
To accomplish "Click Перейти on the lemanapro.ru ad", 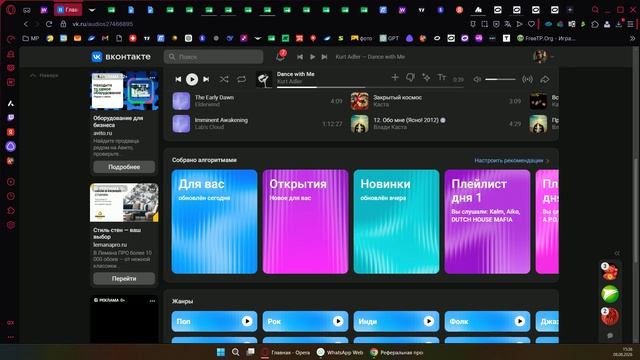I will pos(124,278).
